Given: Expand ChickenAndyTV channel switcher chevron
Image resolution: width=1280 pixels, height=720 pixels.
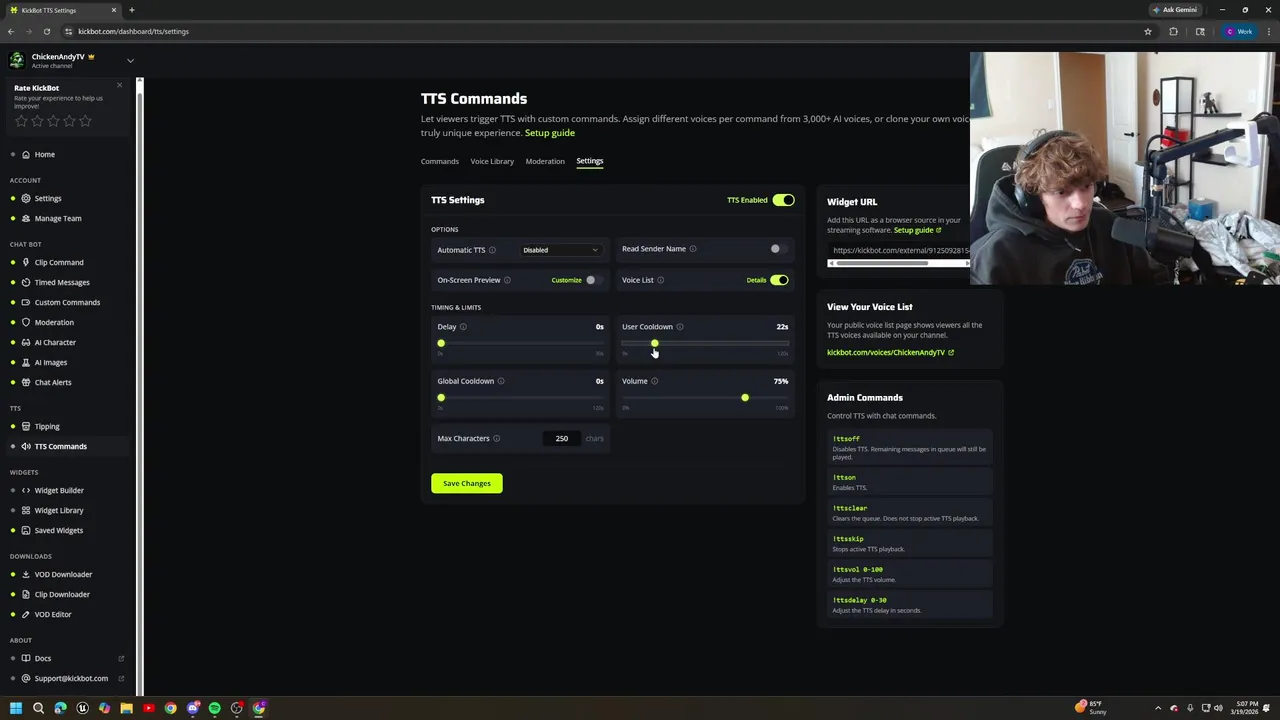Looking at the screenshot, I should 130,61.
